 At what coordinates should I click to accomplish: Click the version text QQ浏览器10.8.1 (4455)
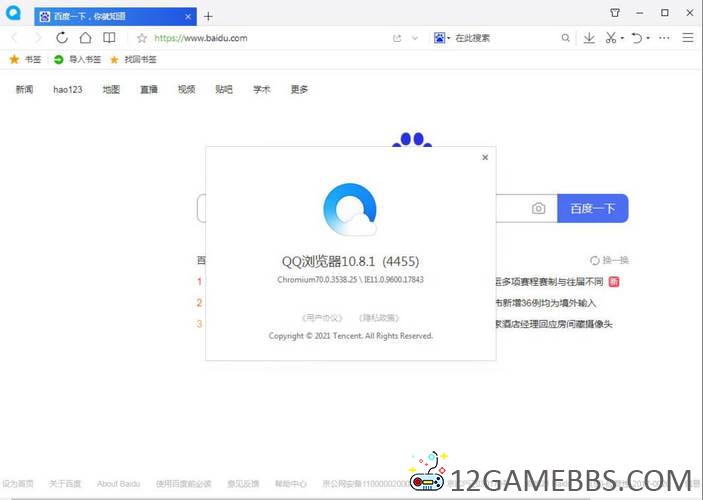click(x=350, y=261)
